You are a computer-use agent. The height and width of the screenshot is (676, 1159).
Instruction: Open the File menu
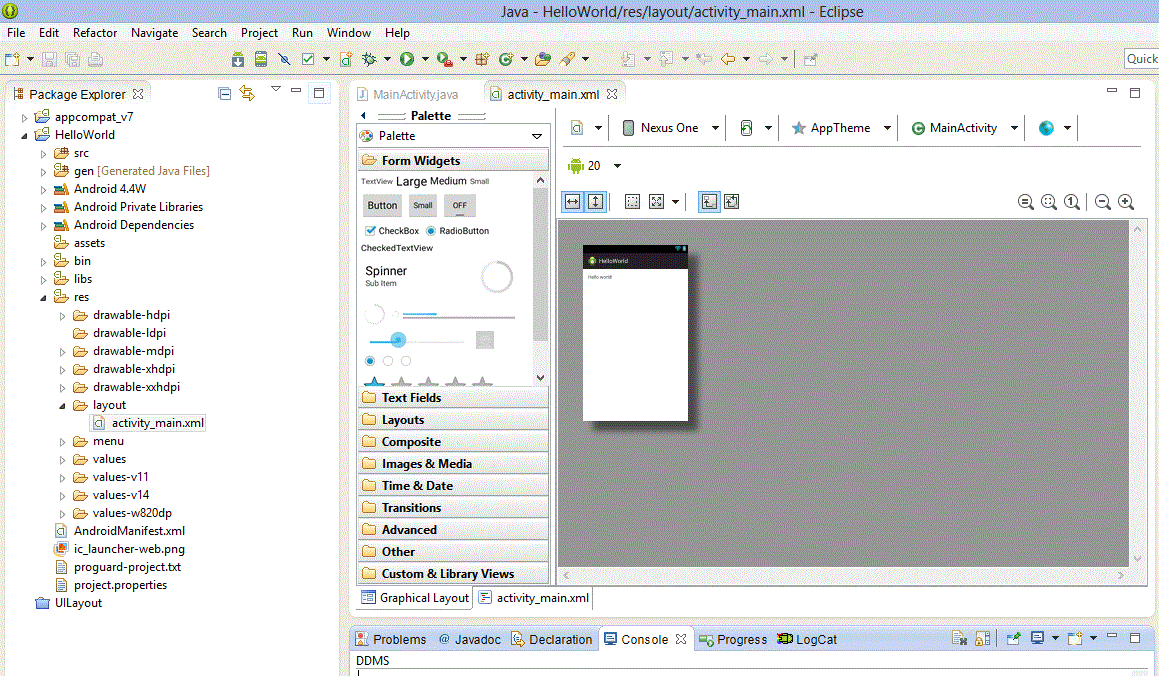(x=16, y=33)
